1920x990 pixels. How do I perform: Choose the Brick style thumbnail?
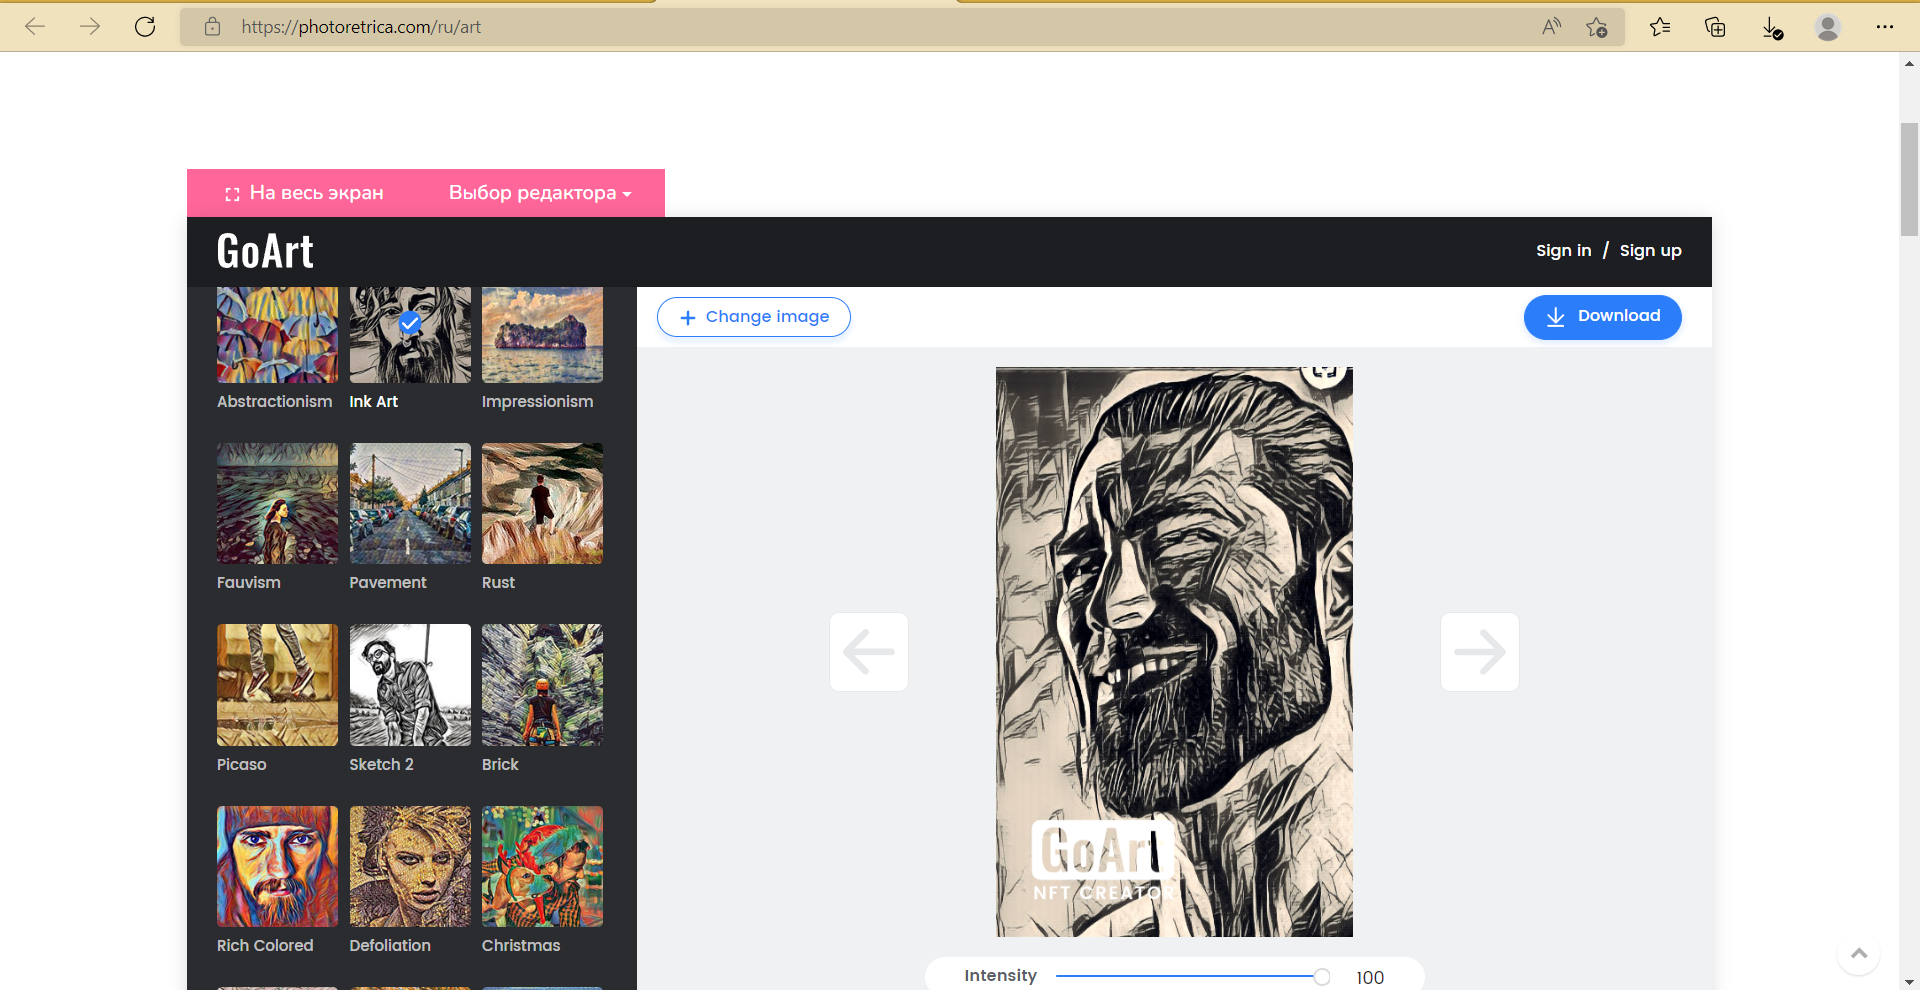542,685
